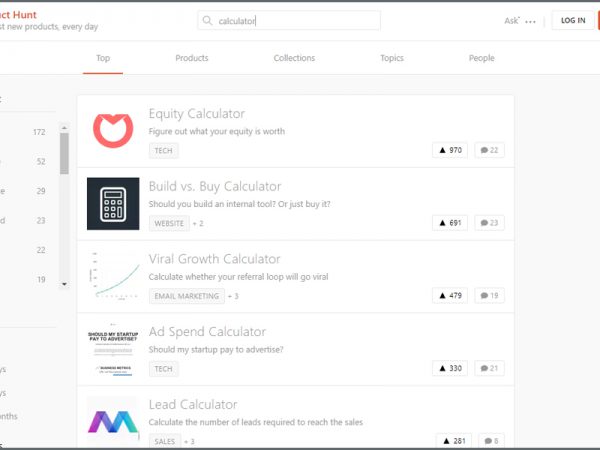Click the search field containing calculator
Viewport: 600px width, 450px height.
[300, 21]
